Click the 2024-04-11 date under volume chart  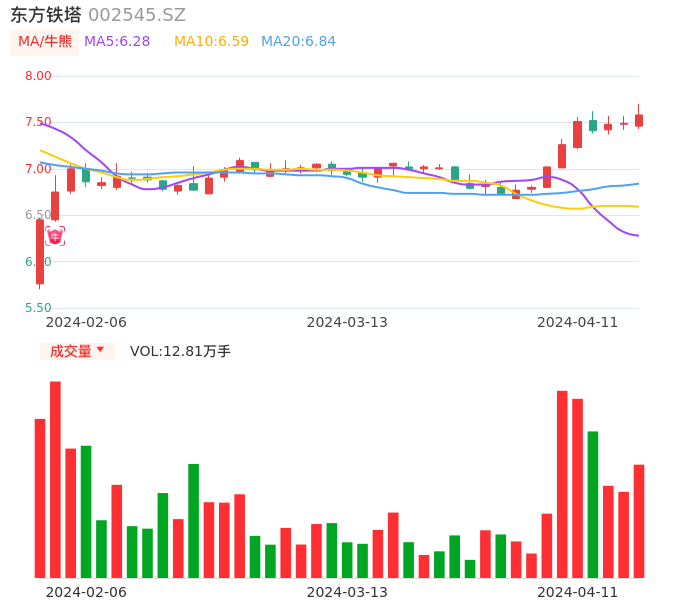pyautogui.click(x=578, y=592)
